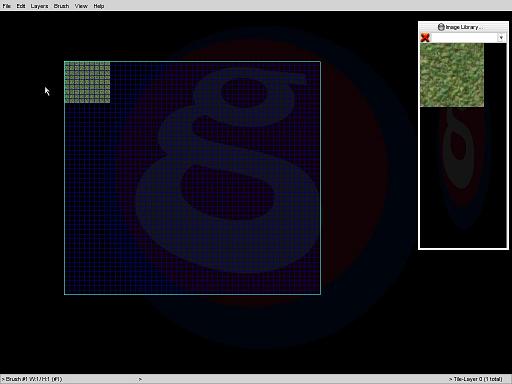Click the red X delete icon in Image Library
The height and width of the screenshot is (384, 512).
click(x=425, y=37)
